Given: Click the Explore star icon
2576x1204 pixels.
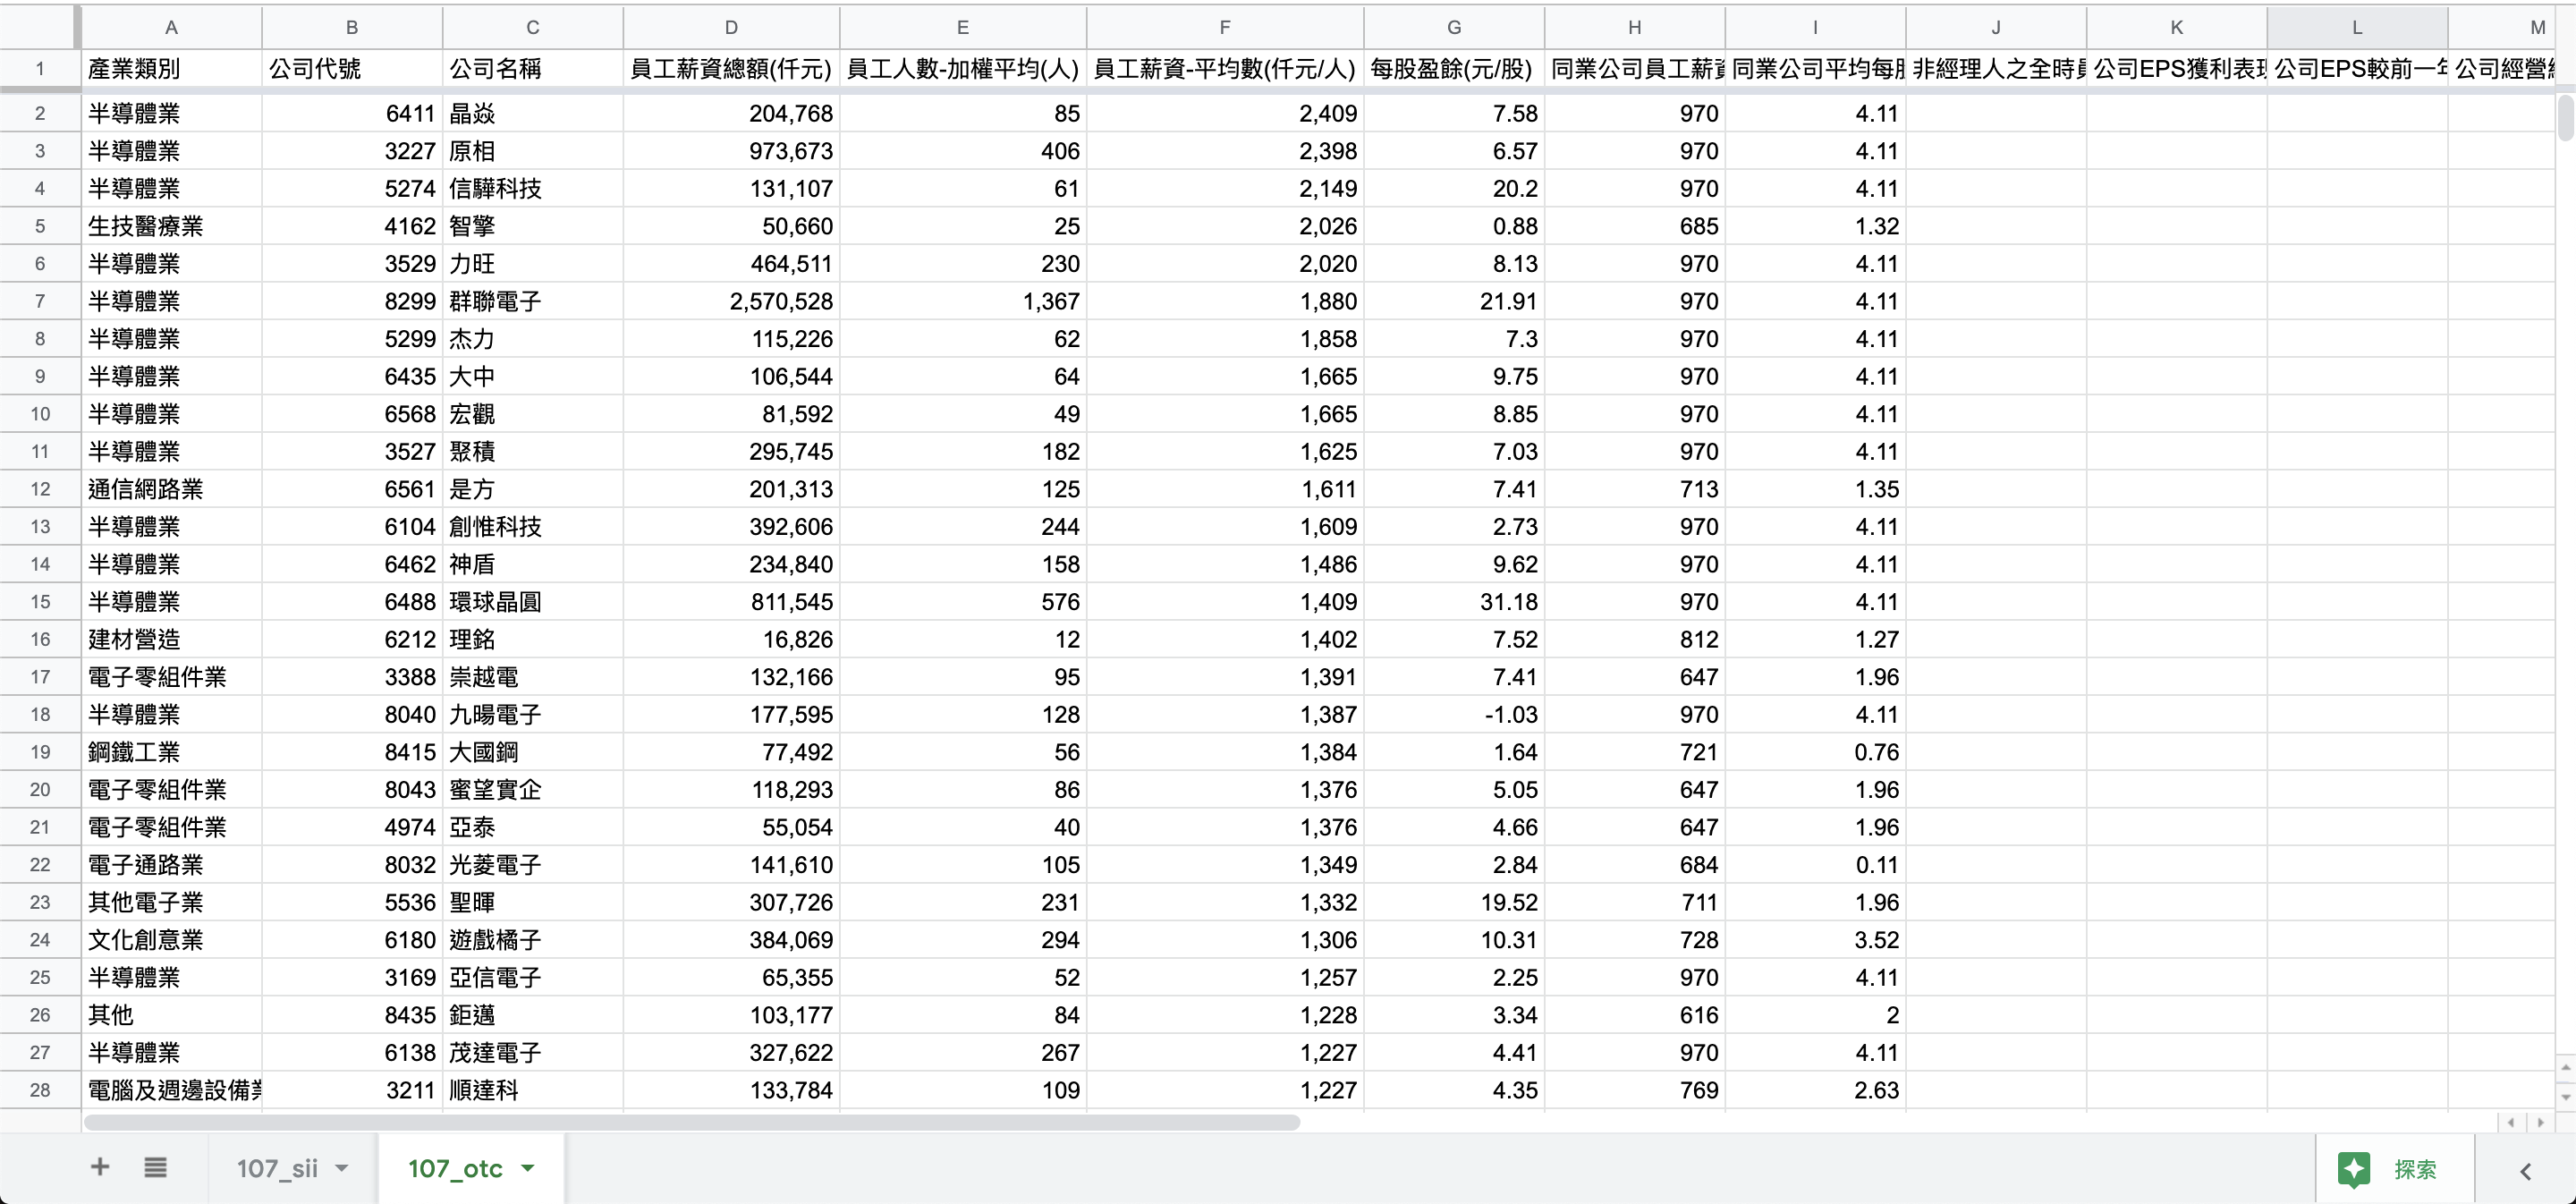Looking at the screenshot, I should click(2354, 1169).
